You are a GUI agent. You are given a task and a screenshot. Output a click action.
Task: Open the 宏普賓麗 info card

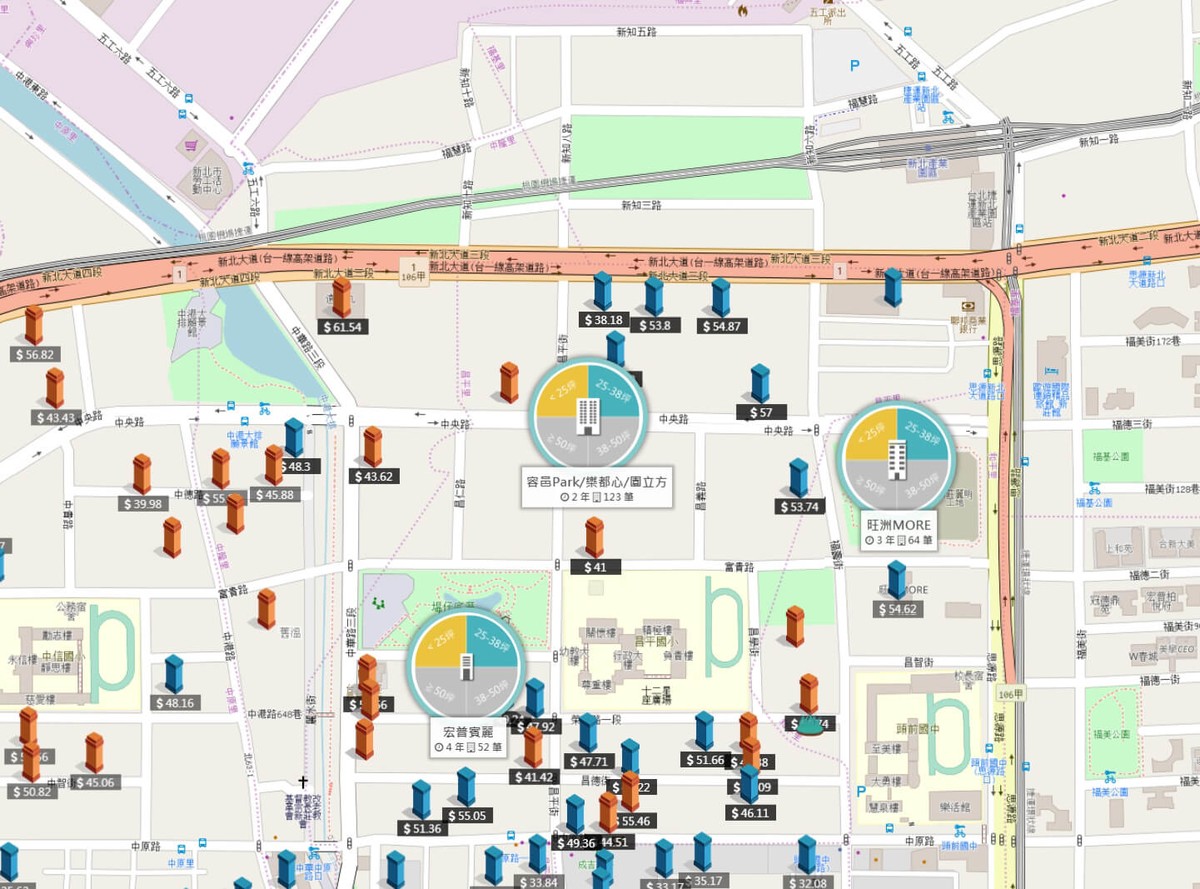point(469,738)
